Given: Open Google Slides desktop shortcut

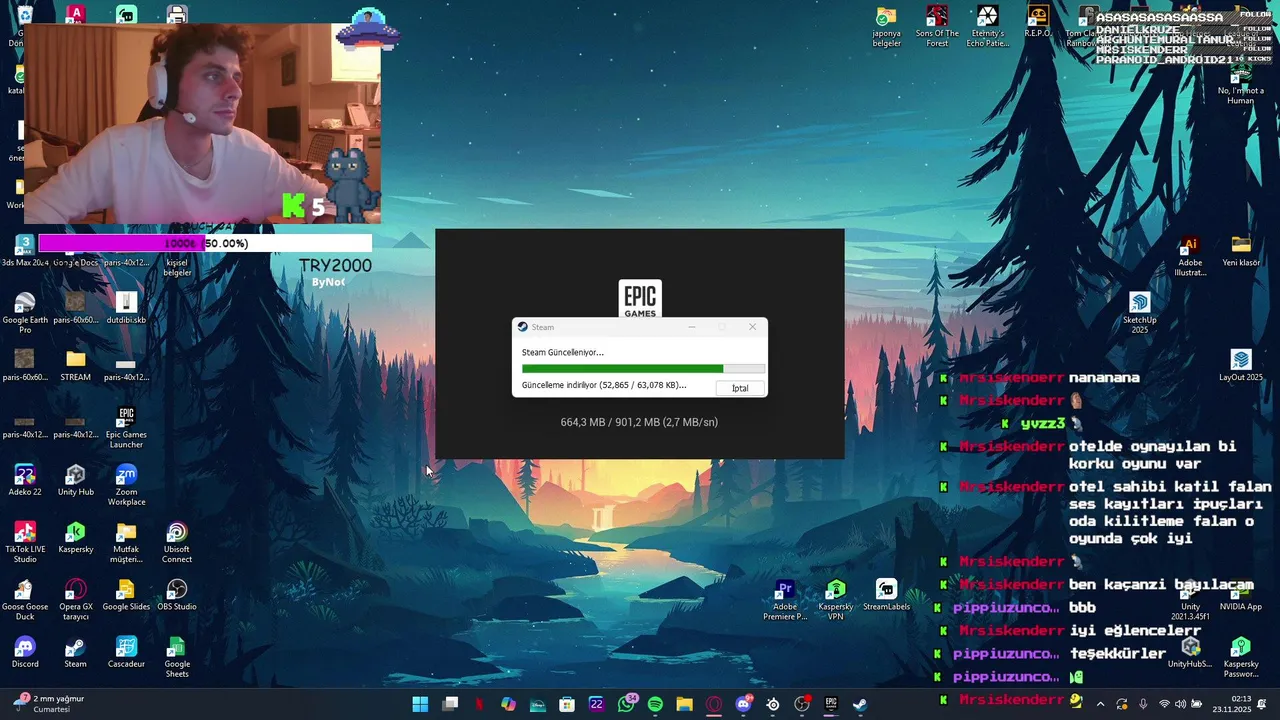Looking at the screenshot, I should click(x=126, y=594).
